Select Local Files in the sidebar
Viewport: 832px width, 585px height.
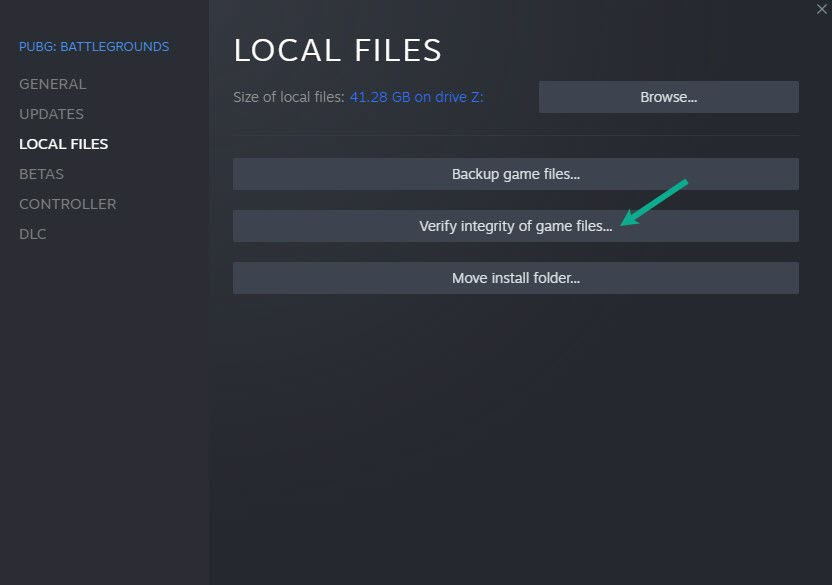pos(64,144)
